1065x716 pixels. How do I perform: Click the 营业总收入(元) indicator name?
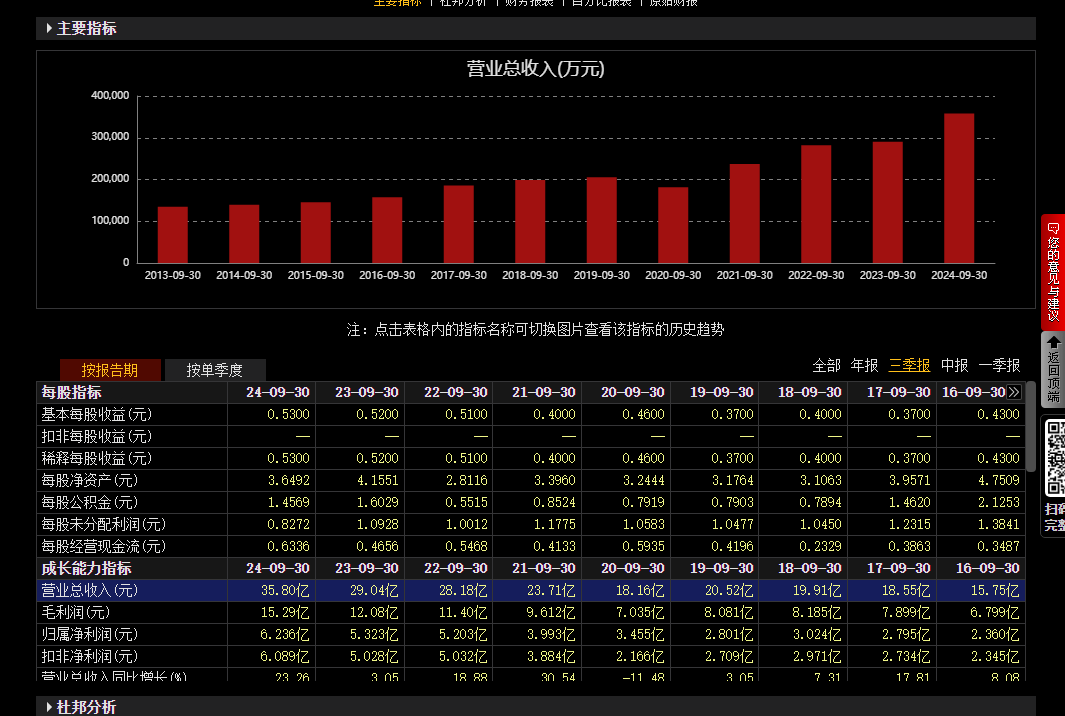coord(90,590)
